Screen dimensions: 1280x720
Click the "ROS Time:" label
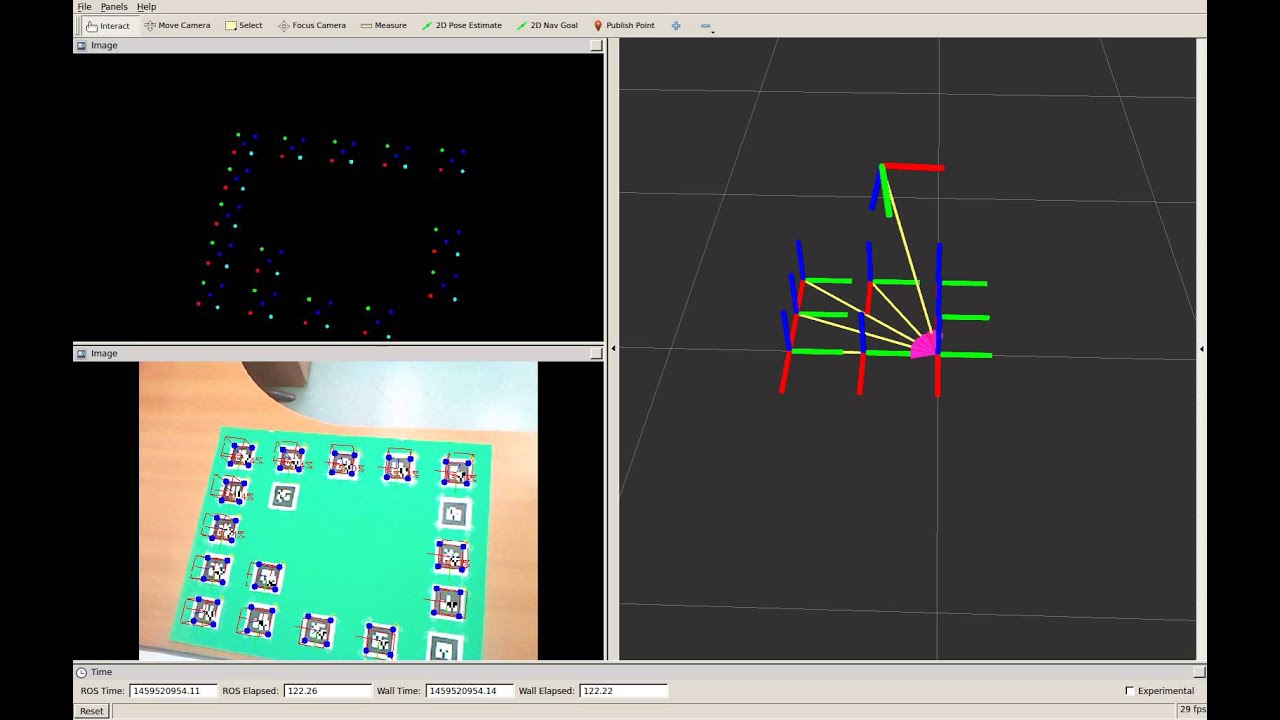(x=103, y=691)
